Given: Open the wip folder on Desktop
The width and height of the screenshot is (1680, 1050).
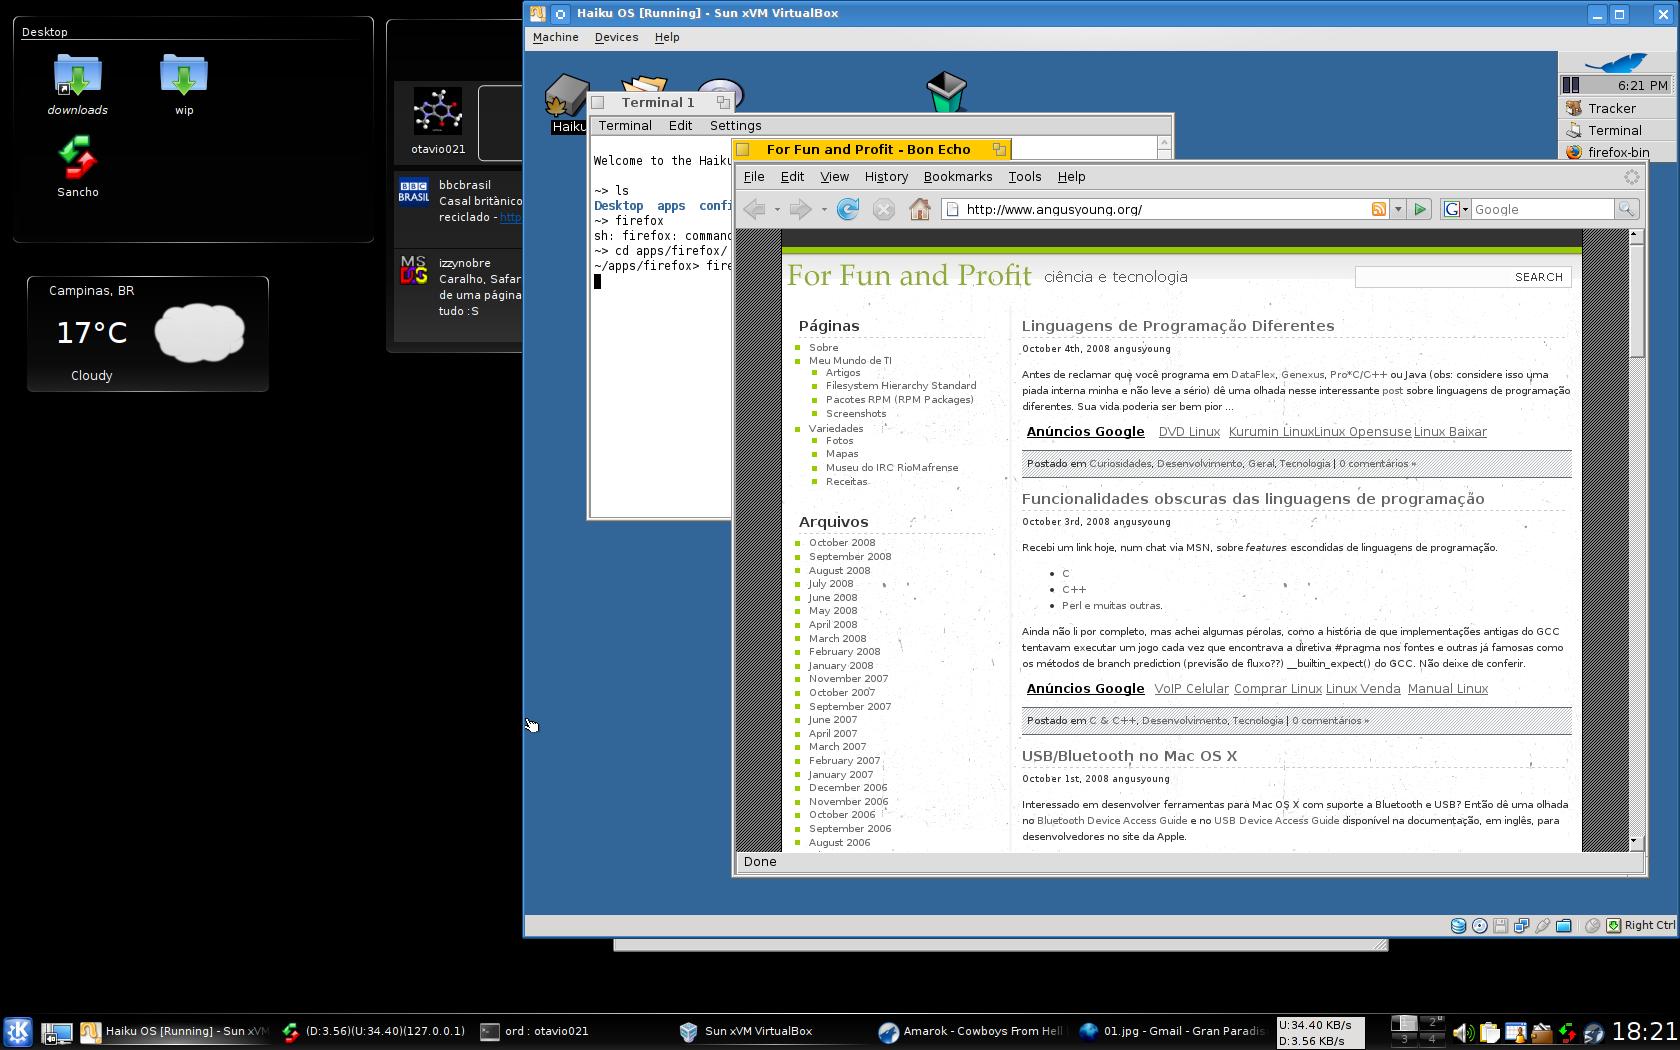Looking at the screenshot, I should [x=184, y=85].
